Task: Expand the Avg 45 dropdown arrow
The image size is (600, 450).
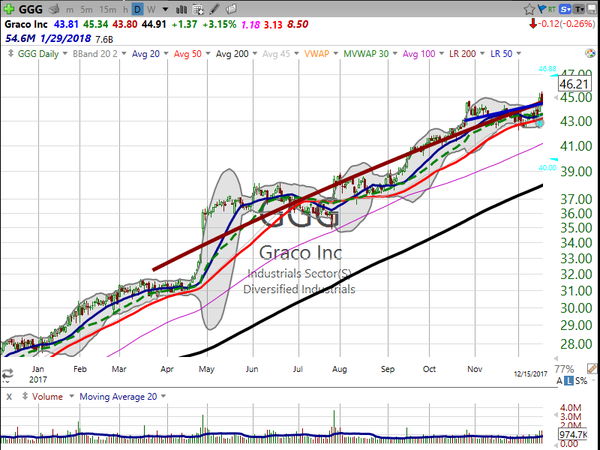Action: tap(296, 54)
